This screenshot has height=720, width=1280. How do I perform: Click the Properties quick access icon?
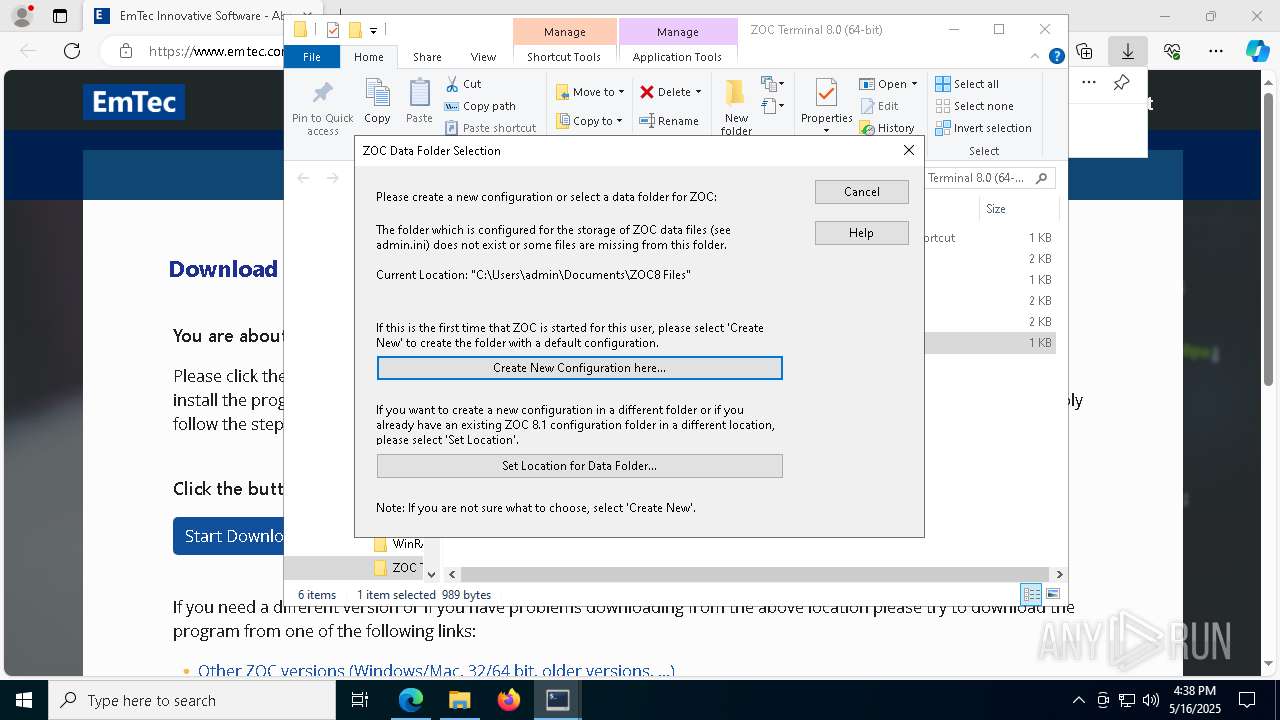tap(333, 30)
